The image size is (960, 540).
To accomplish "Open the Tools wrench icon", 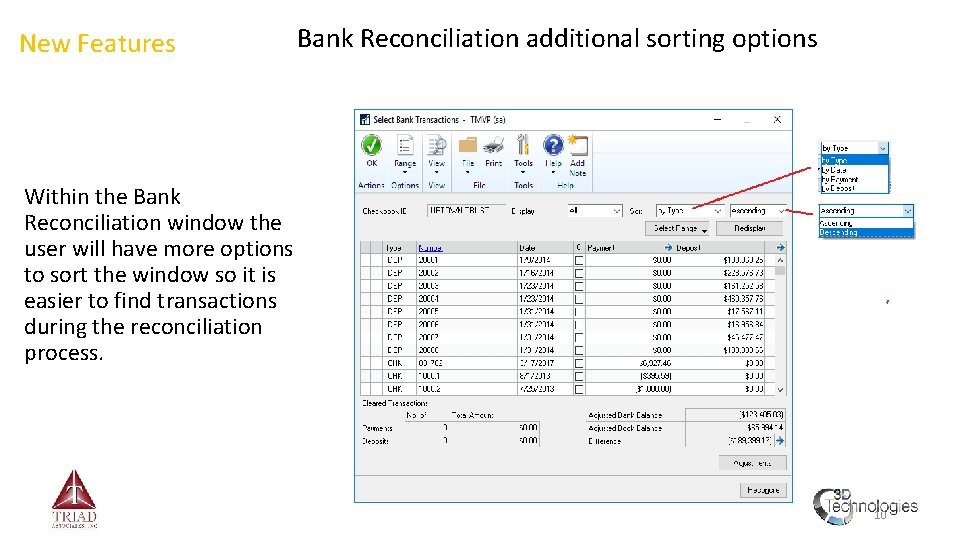I will click(x=523, y=146).
